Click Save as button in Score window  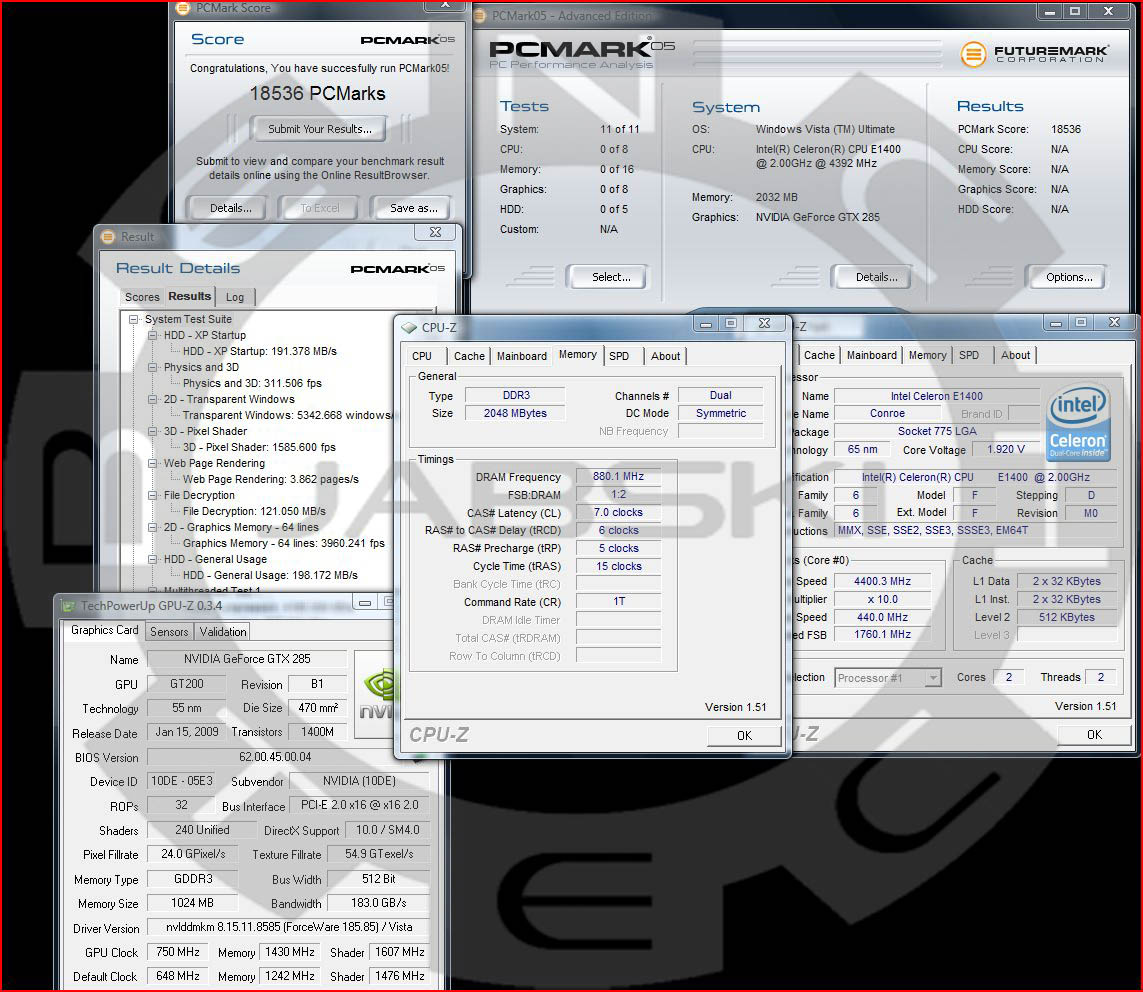pyautogui.click(x=414, y=208)
